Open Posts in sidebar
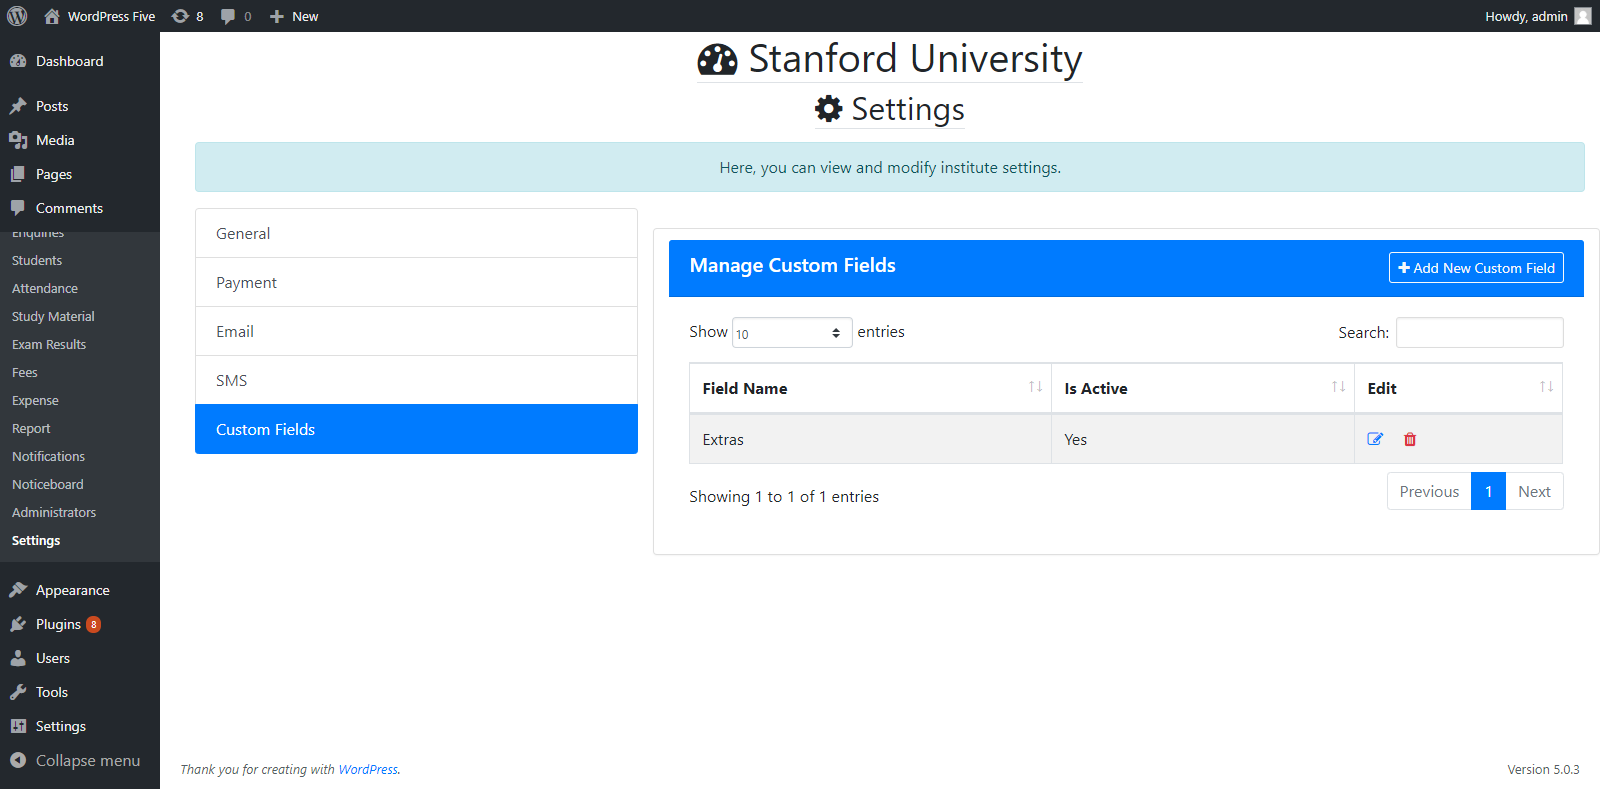The height and width of the screenshot is (789, 1600). [52, 106]
